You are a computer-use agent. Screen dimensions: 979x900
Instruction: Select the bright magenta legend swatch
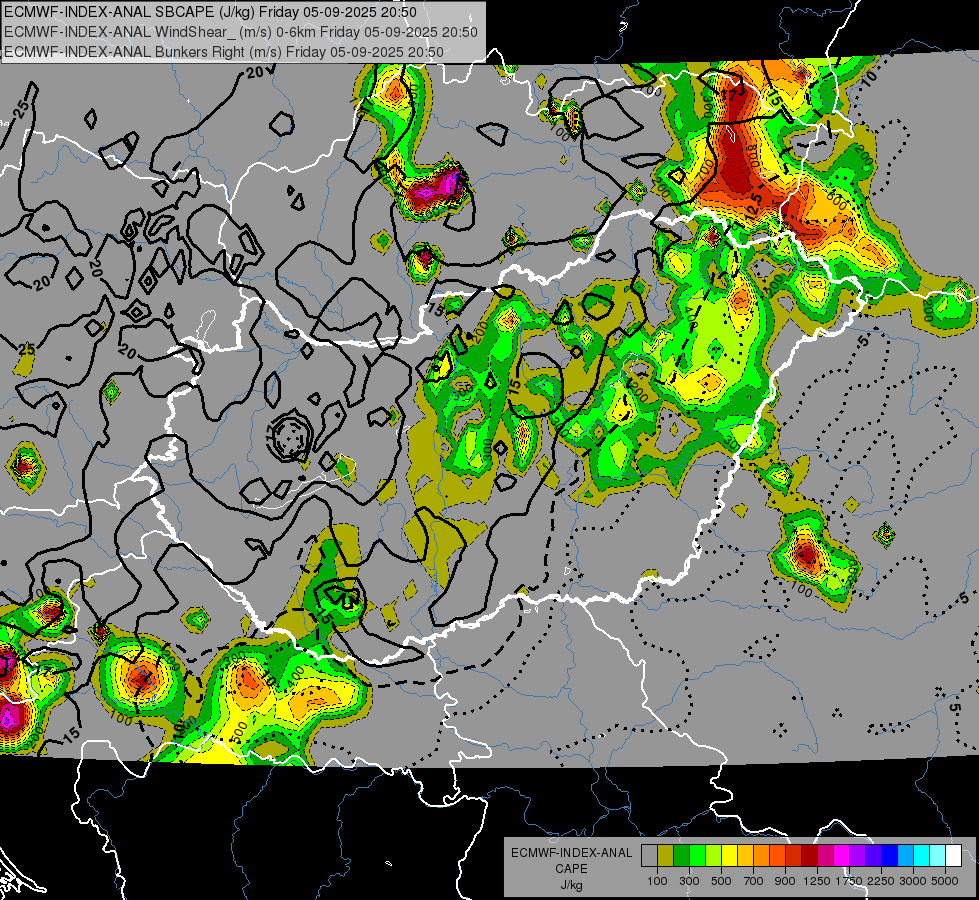[842, 856]
